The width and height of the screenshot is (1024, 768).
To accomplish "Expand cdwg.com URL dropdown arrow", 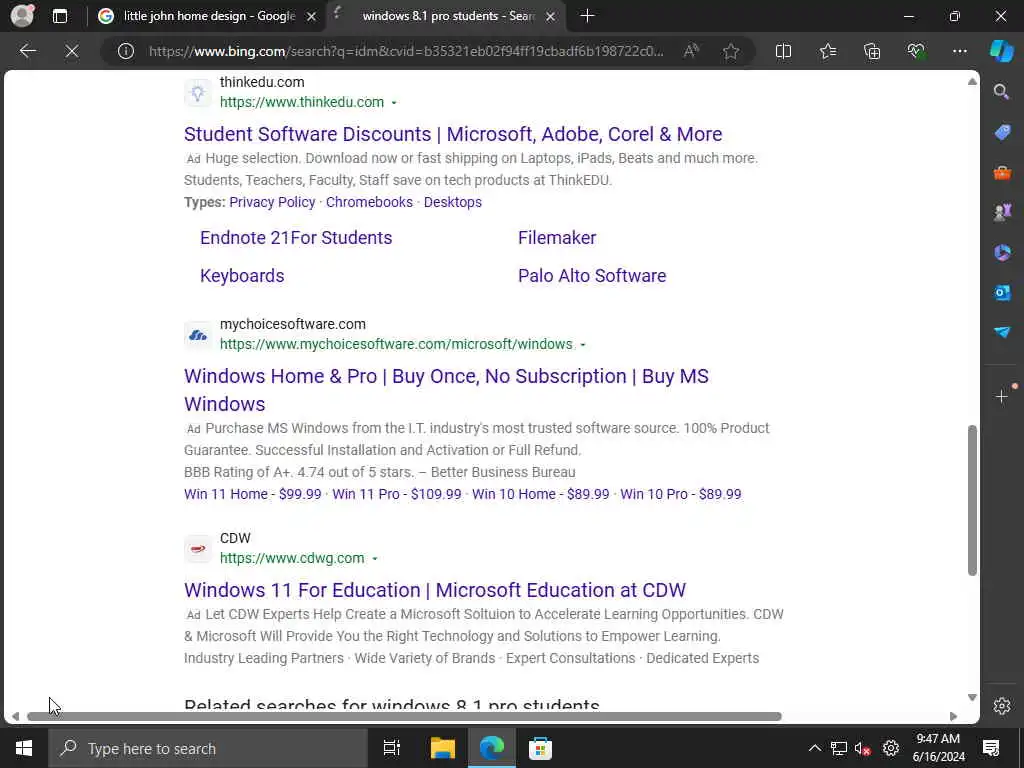I will point(375,559).
